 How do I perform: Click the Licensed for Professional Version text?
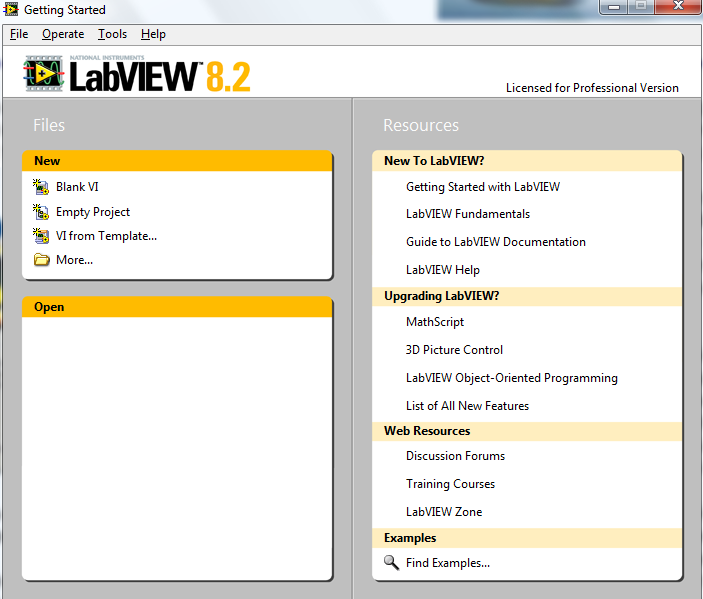click(x=592, y=88)
